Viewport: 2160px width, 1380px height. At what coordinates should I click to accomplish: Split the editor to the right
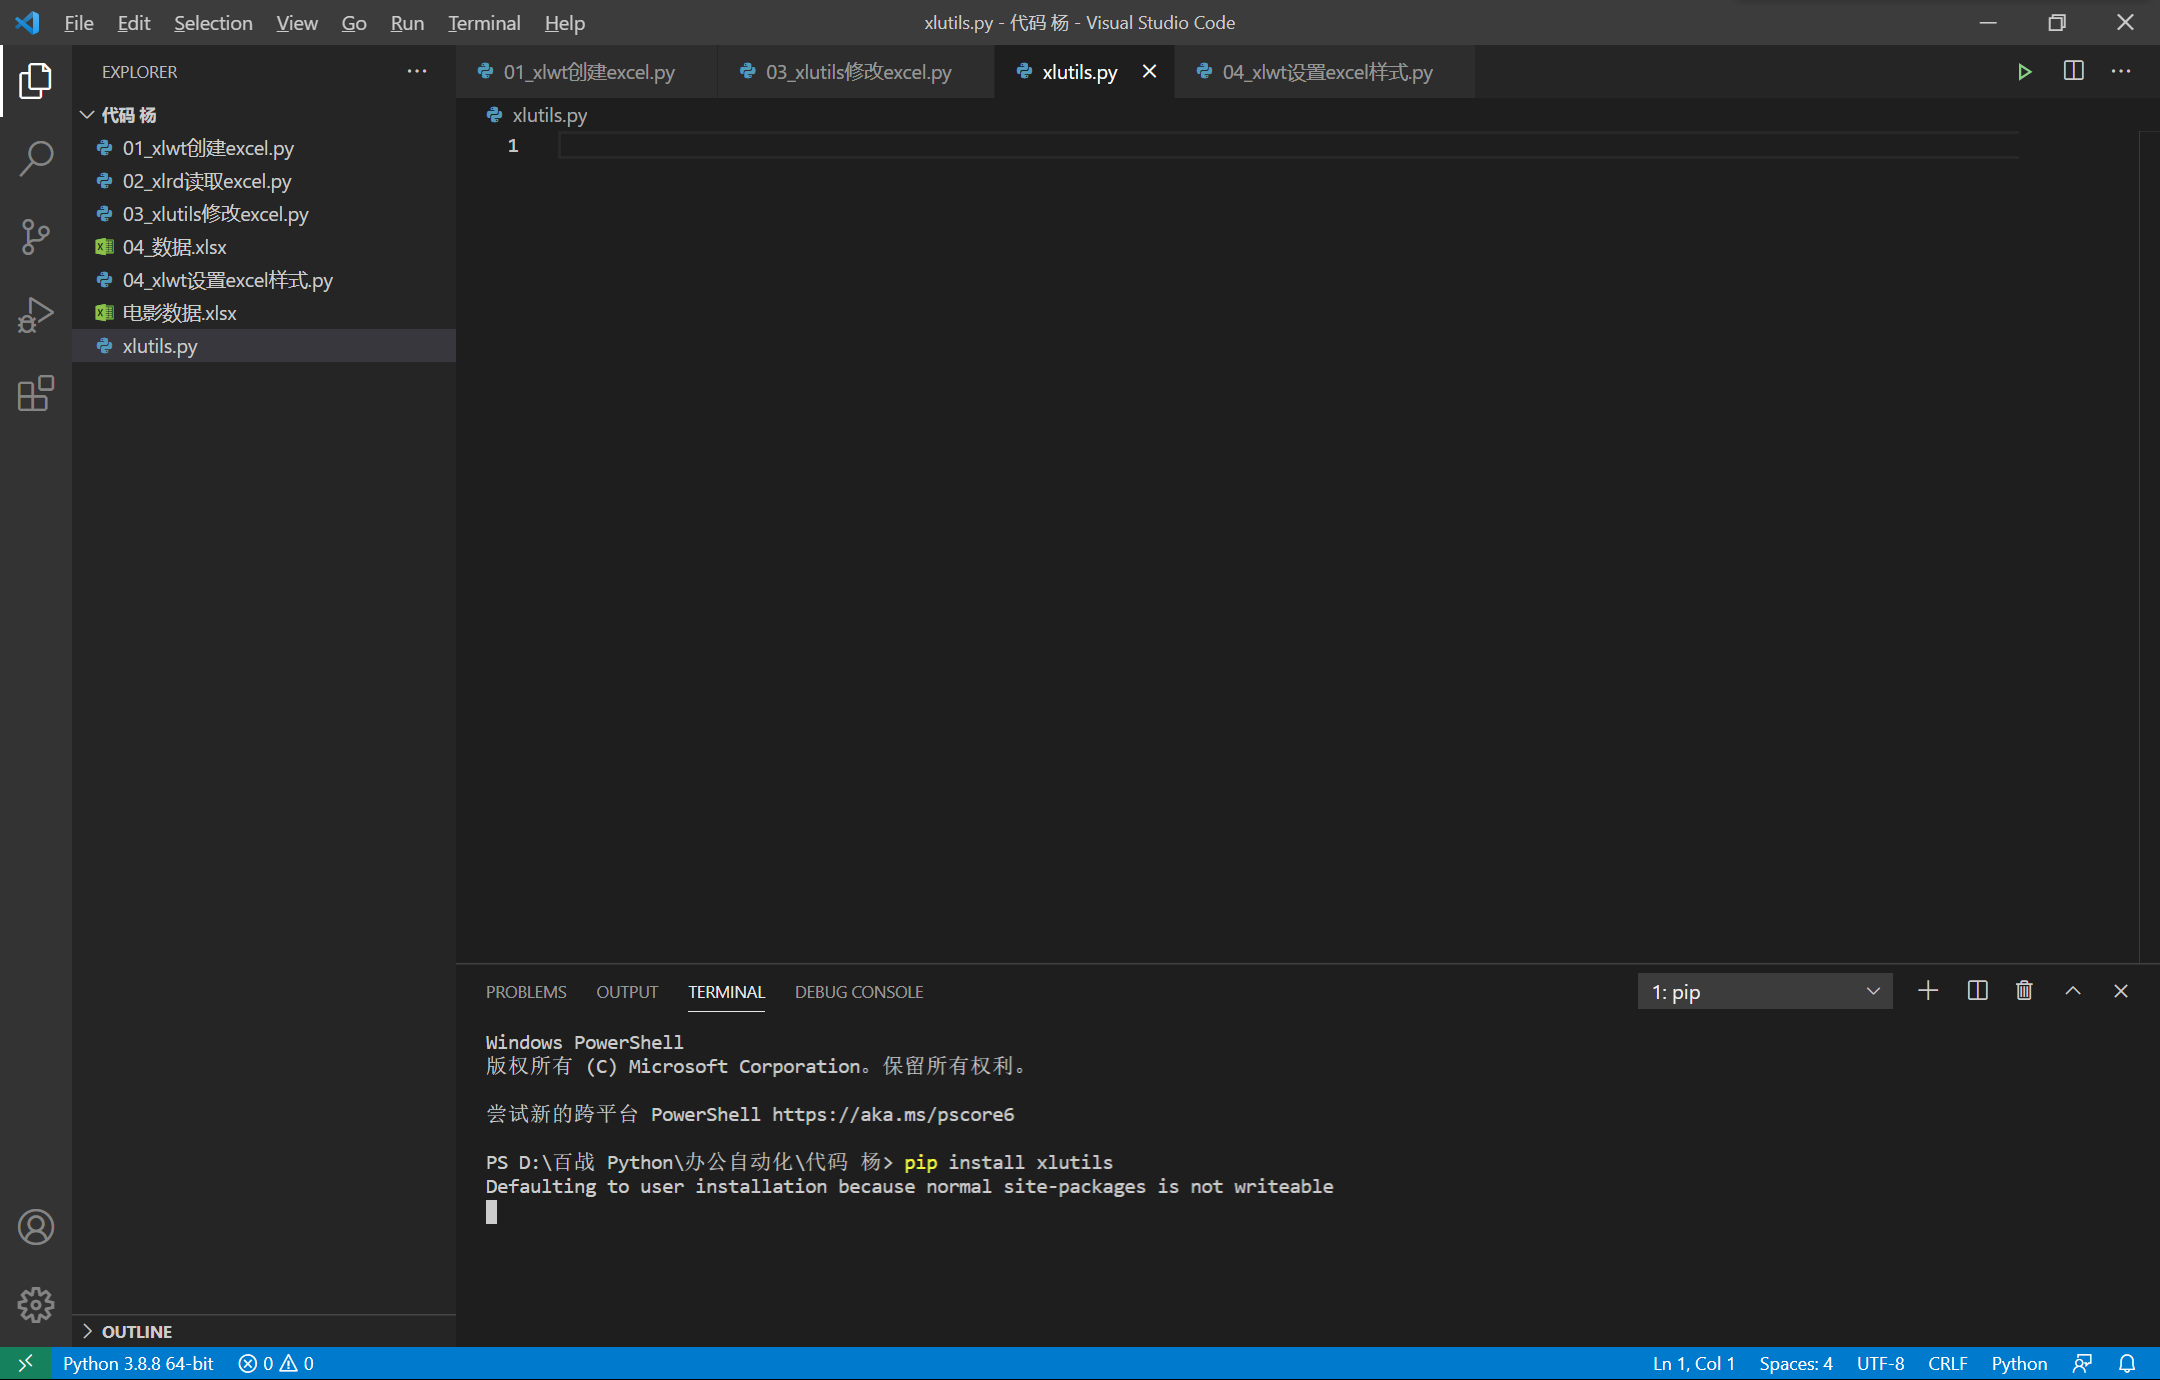2073,71
